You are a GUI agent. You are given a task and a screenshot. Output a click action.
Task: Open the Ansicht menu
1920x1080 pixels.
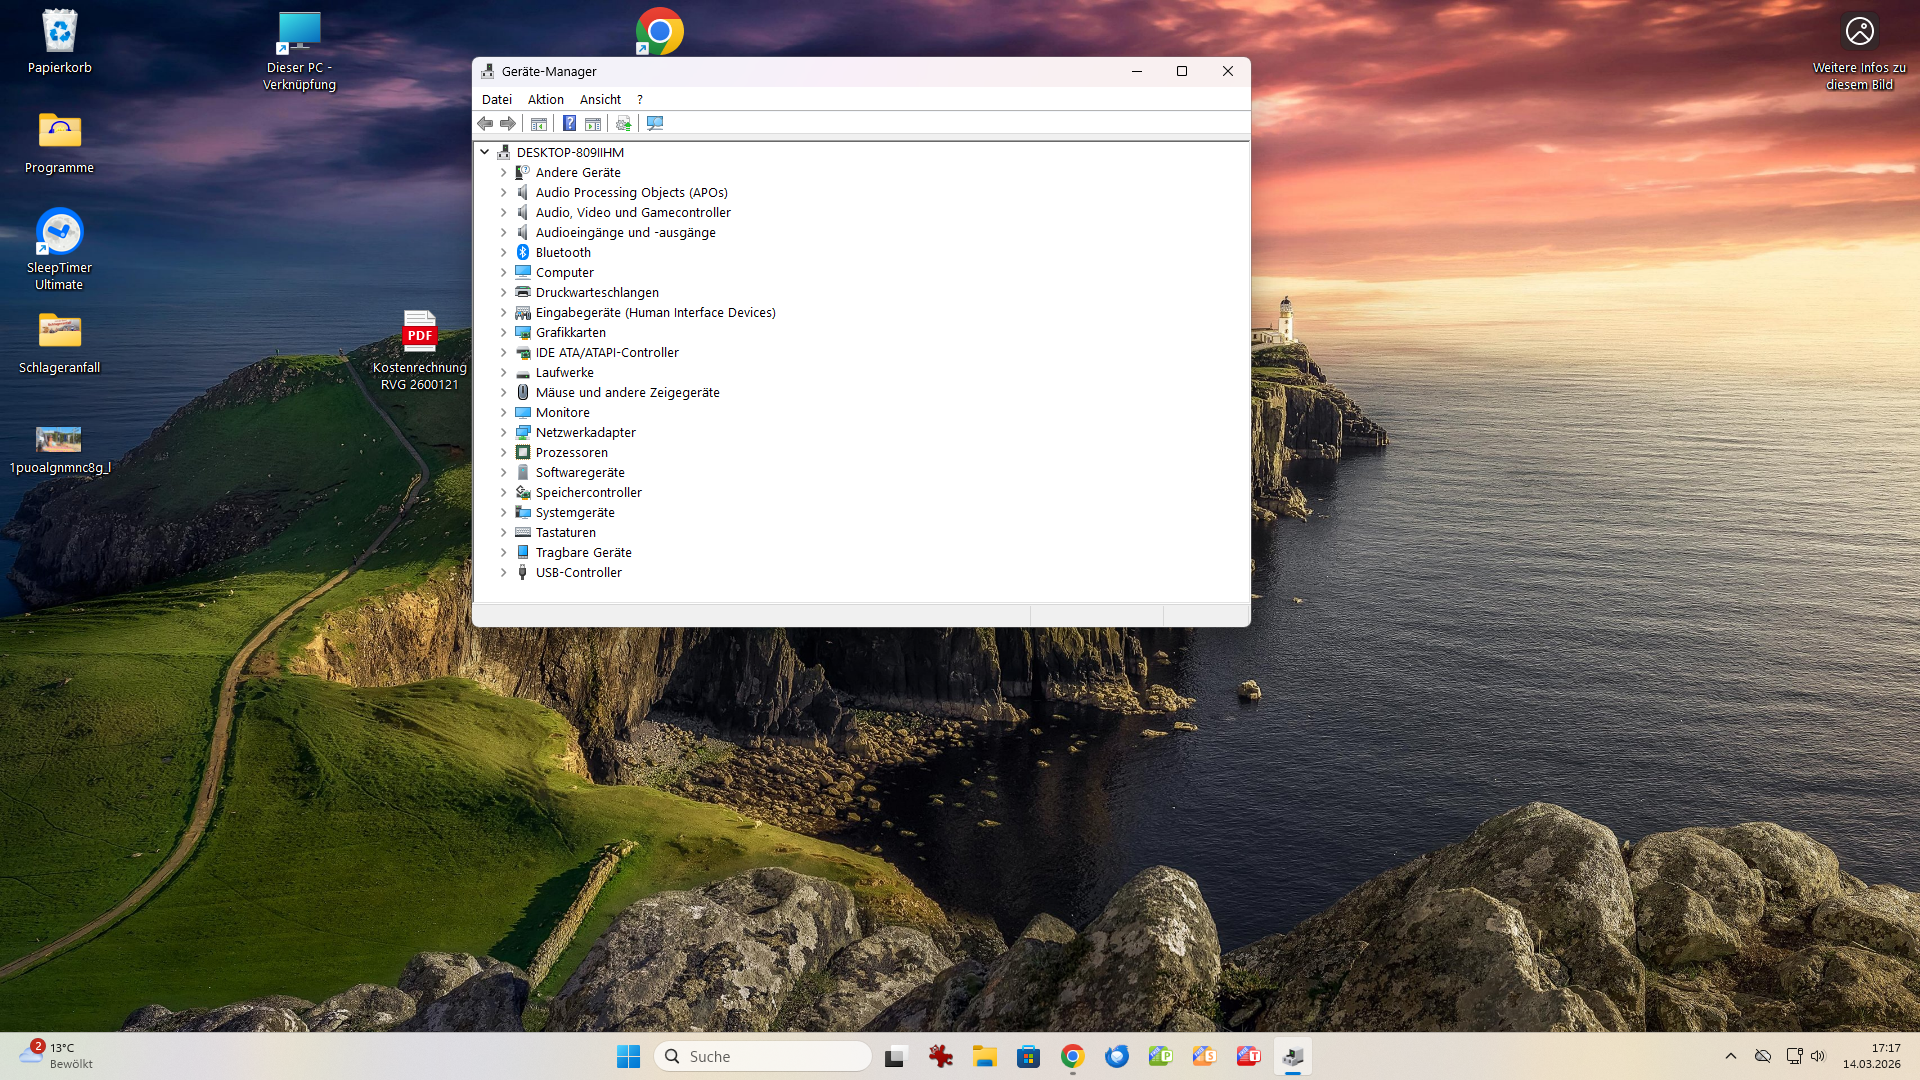(600, 99)
